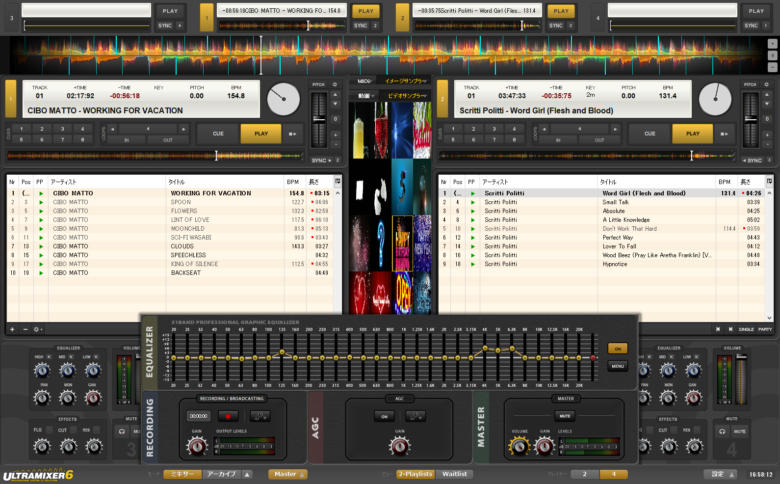Select 2-Playlists view tab
This screenshot has width=780, height=484.
click(415, 474)
